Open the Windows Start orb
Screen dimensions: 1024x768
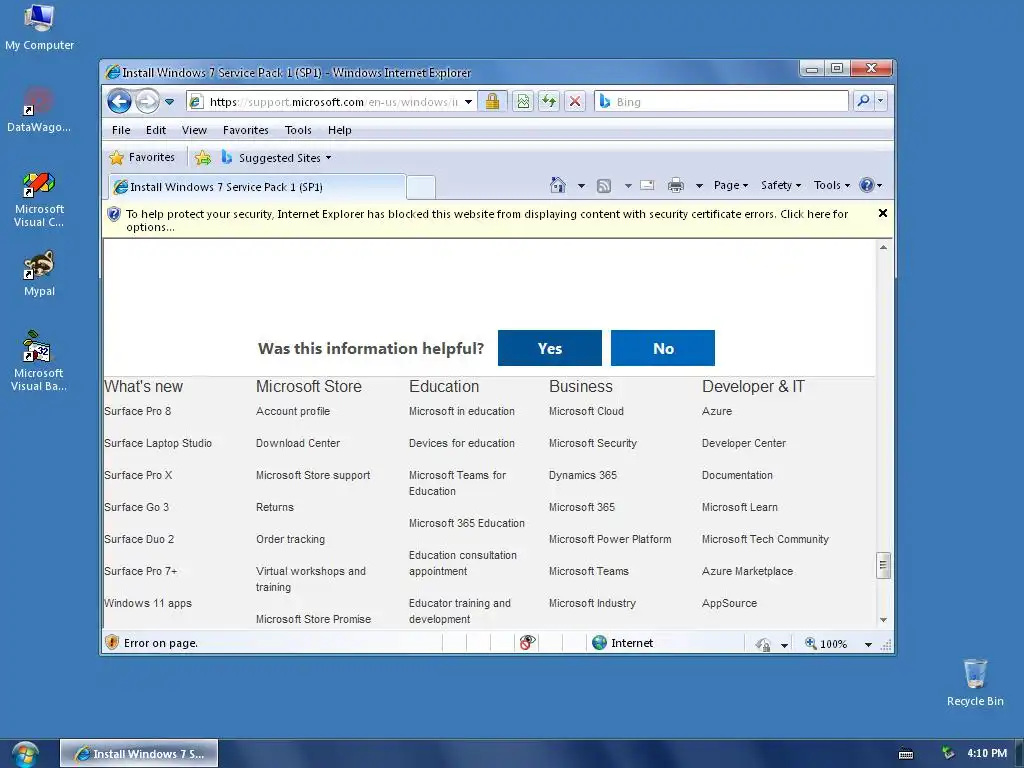pyautogui.click(x=25, y=754)
